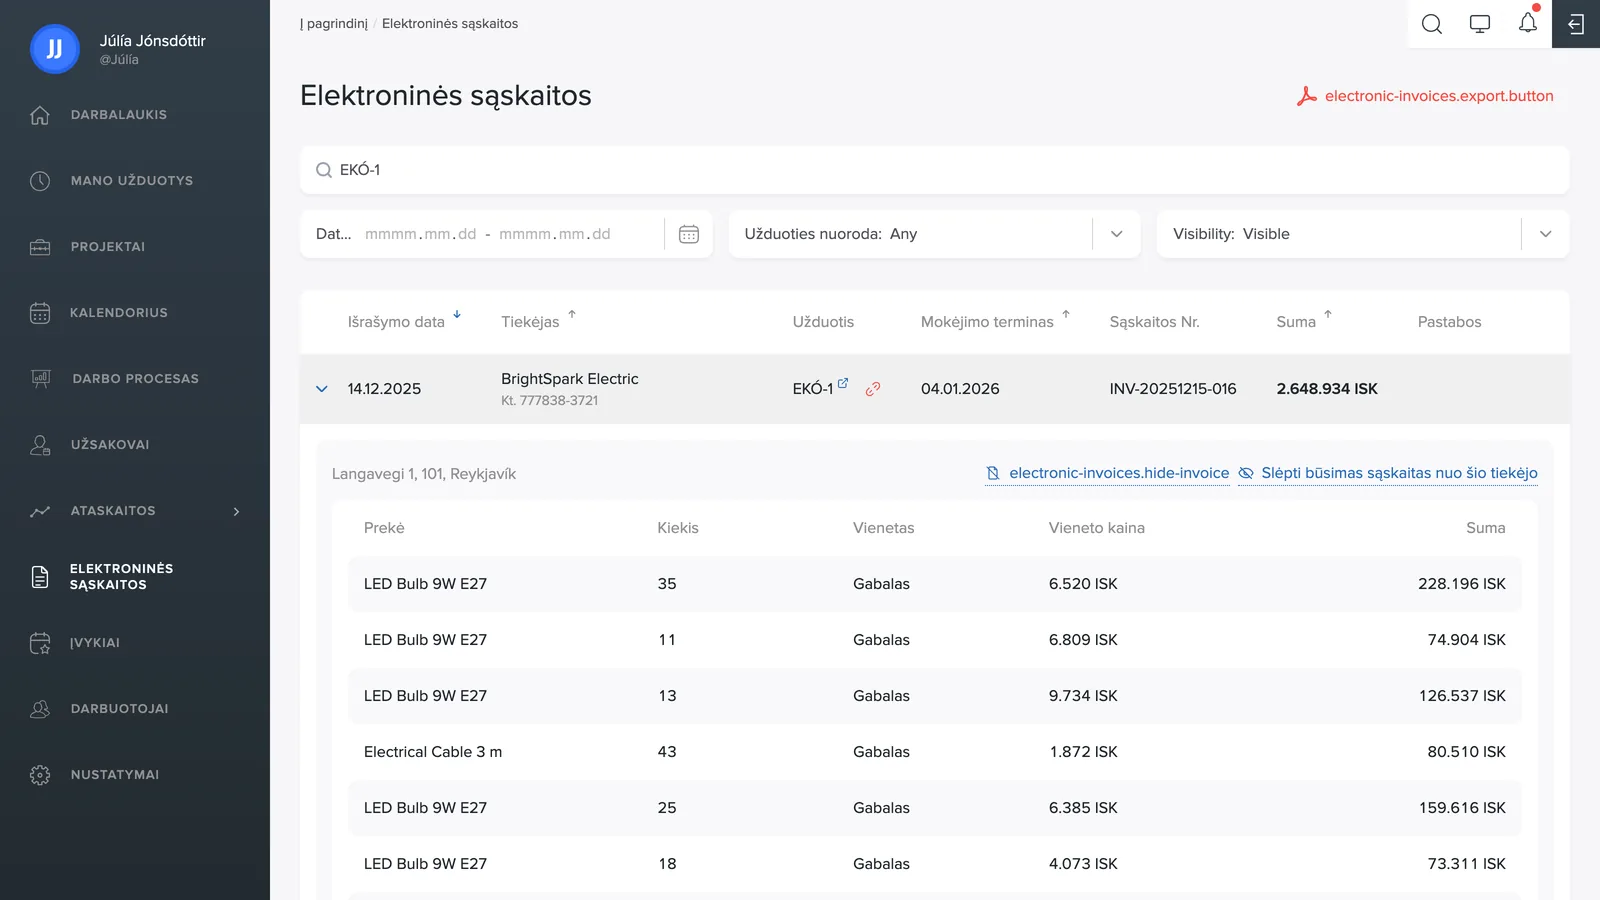
Task: Sort by Suma column arrow
Action: (1328, 315)
